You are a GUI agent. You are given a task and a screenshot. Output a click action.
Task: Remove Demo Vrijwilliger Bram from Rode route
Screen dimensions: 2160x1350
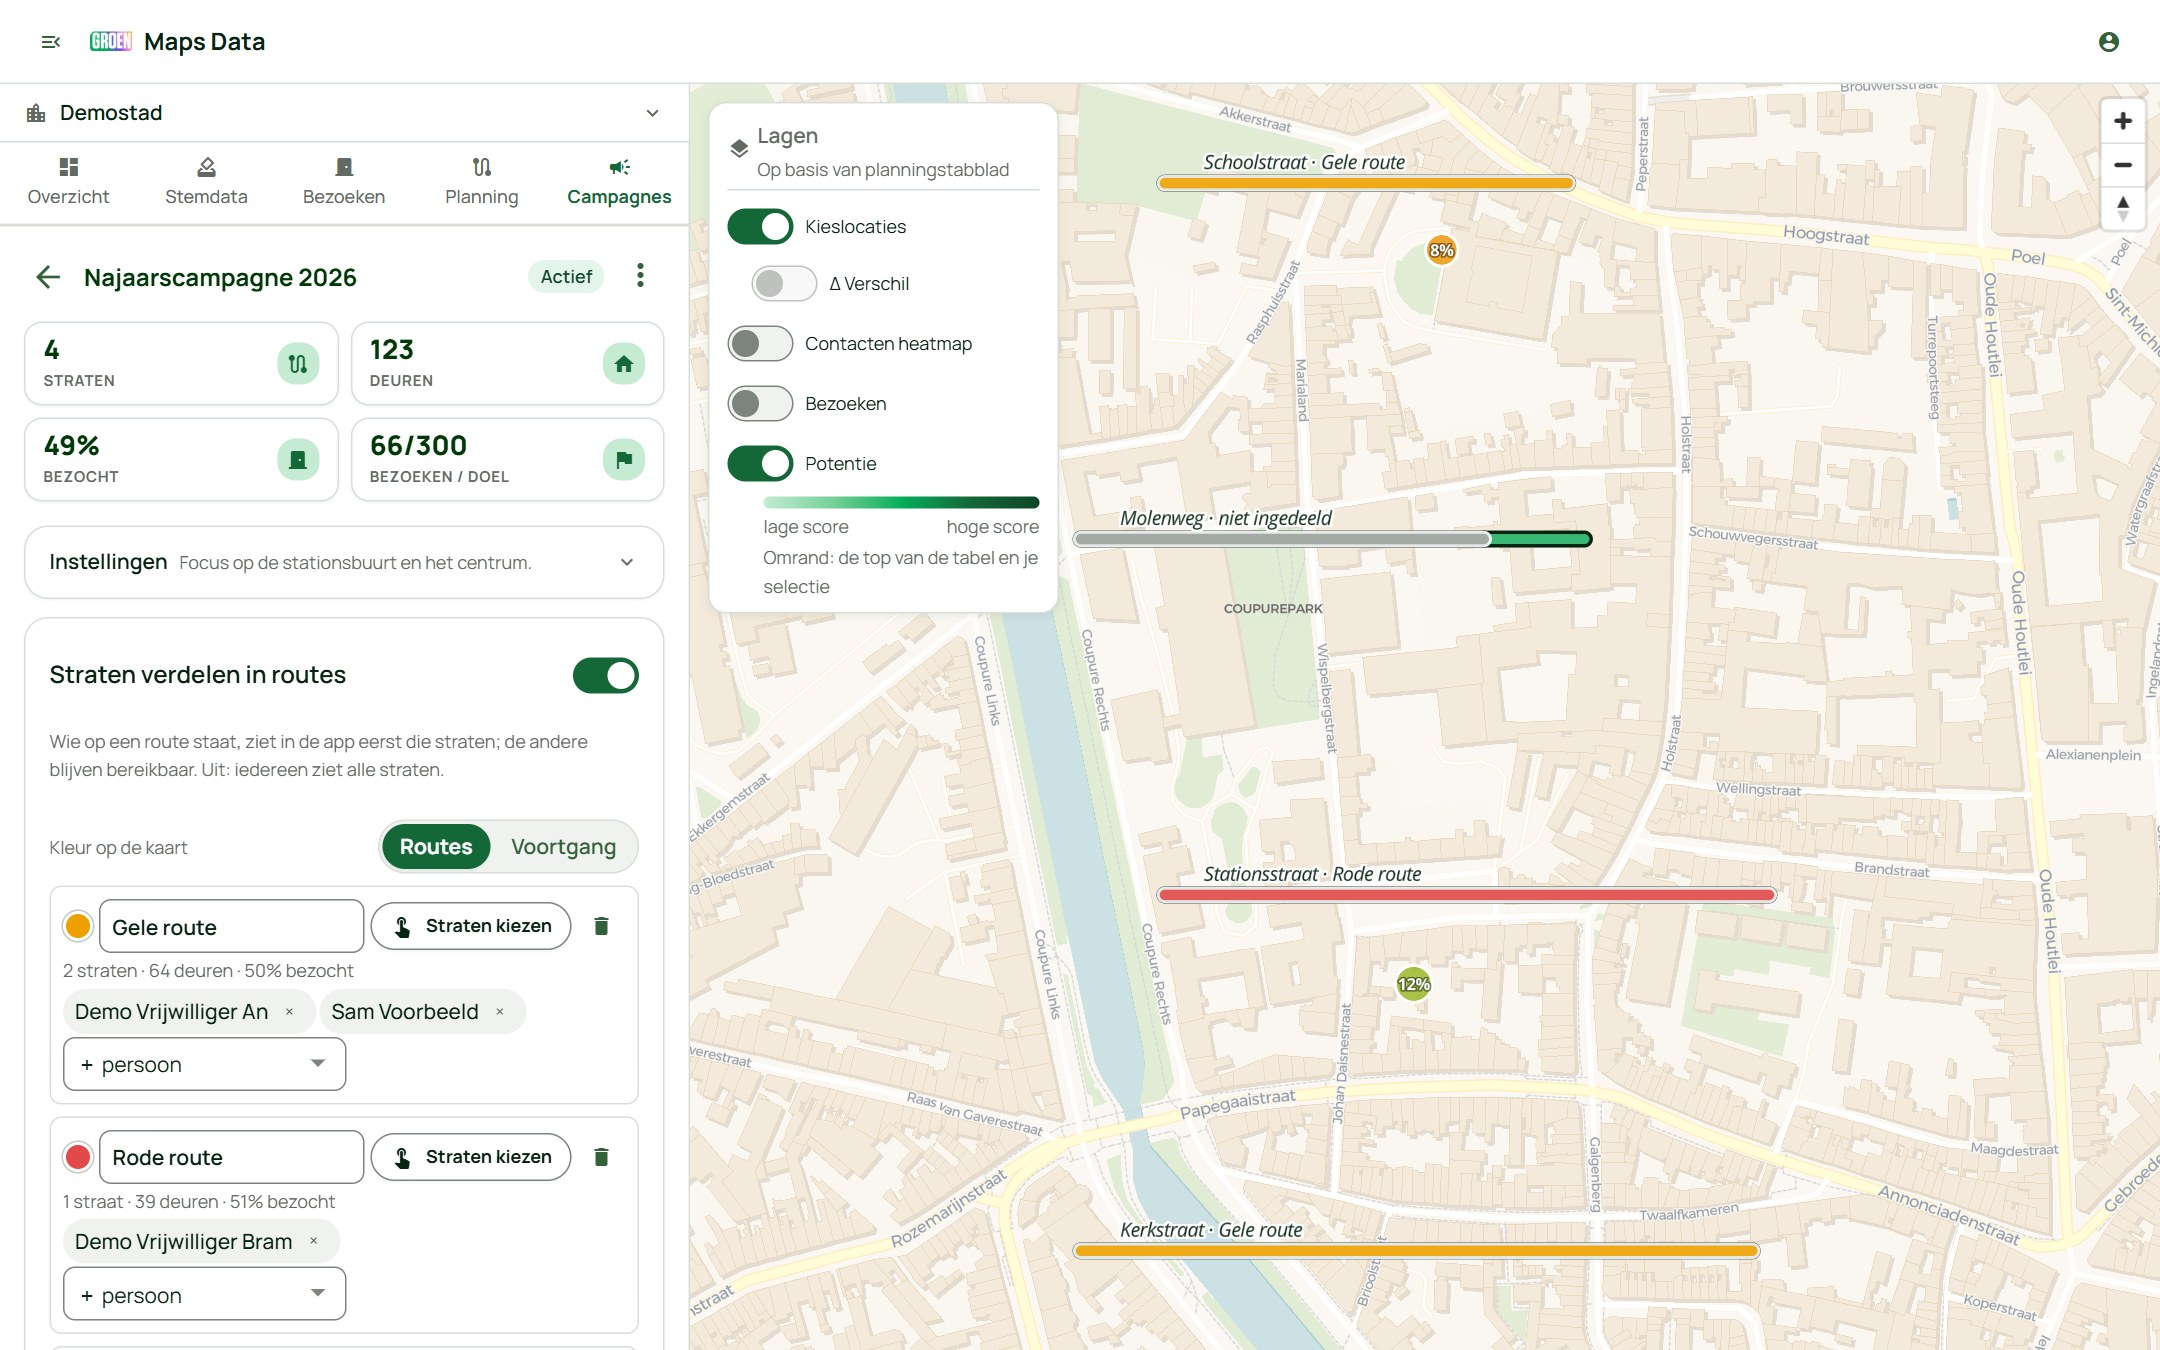(x=313, y=1241)
